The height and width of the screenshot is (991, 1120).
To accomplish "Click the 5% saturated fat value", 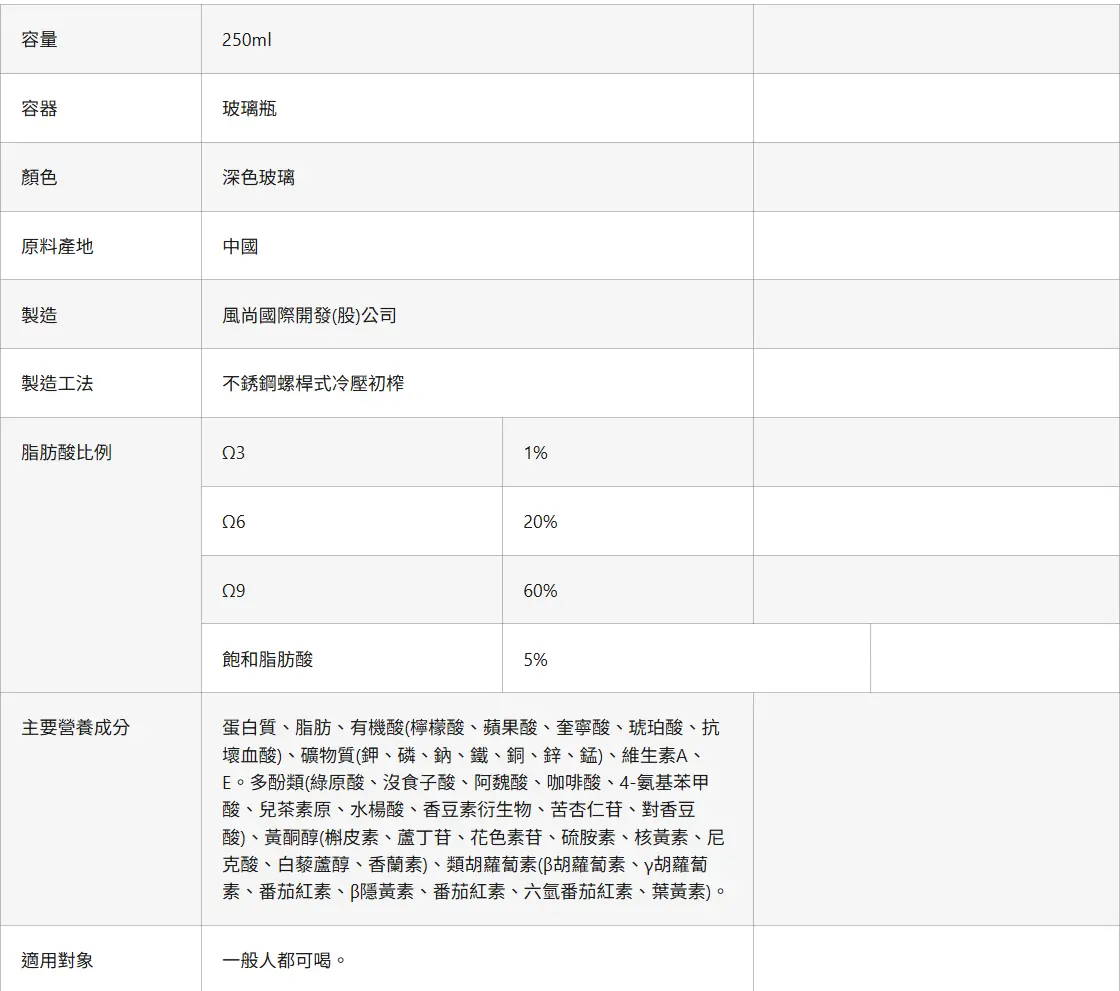I will [535, 659].
